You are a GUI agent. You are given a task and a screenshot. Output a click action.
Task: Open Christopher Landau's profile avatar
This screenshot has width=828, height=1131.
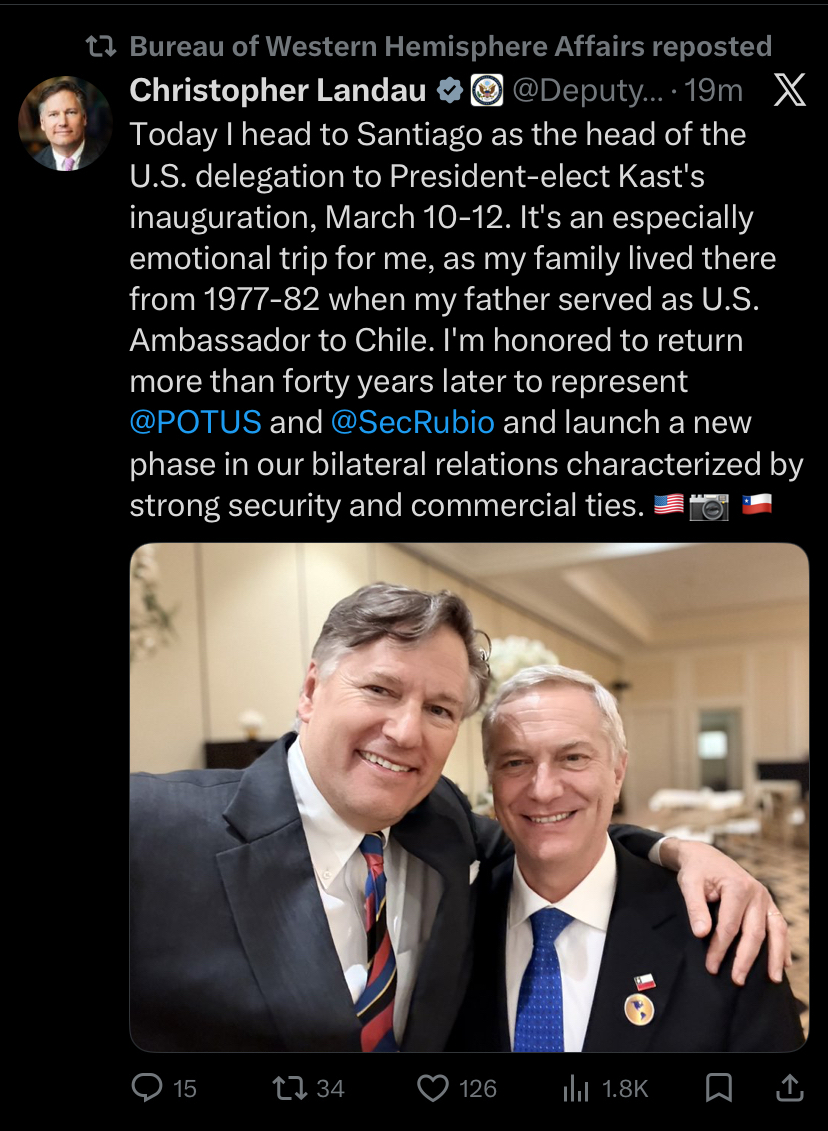(65, 123)
